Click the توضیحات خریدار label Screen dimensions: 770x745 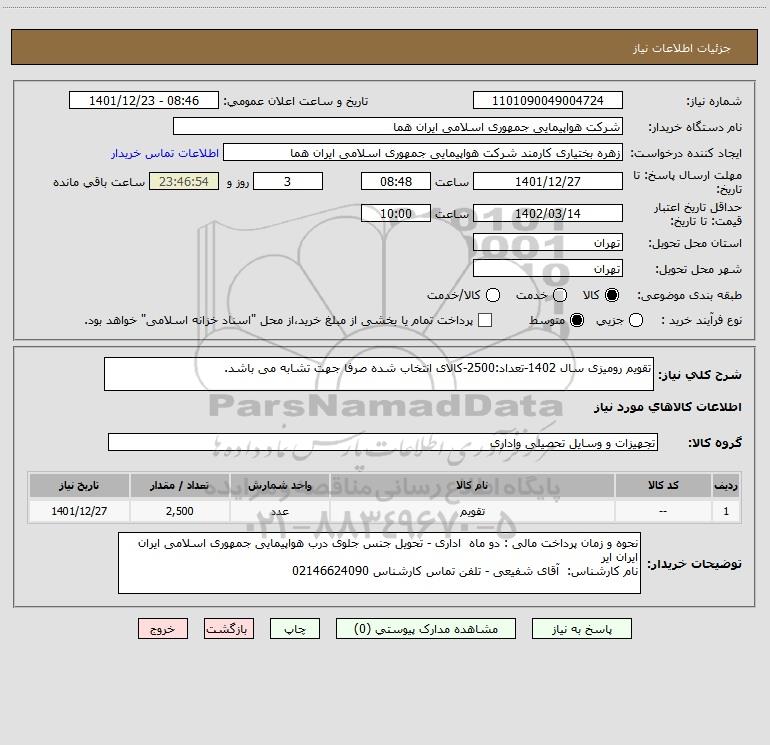point(694,564)
